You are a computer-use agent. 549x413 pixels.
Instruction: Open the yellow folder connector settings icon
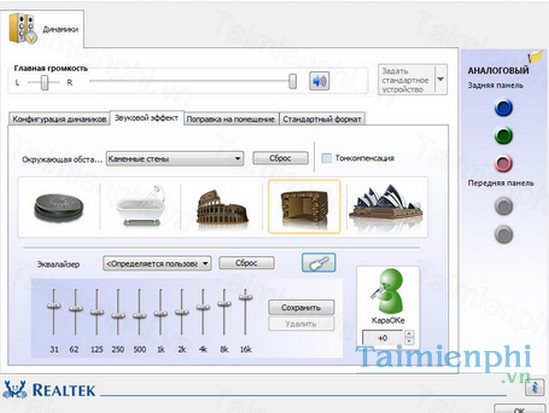(536, 56)
